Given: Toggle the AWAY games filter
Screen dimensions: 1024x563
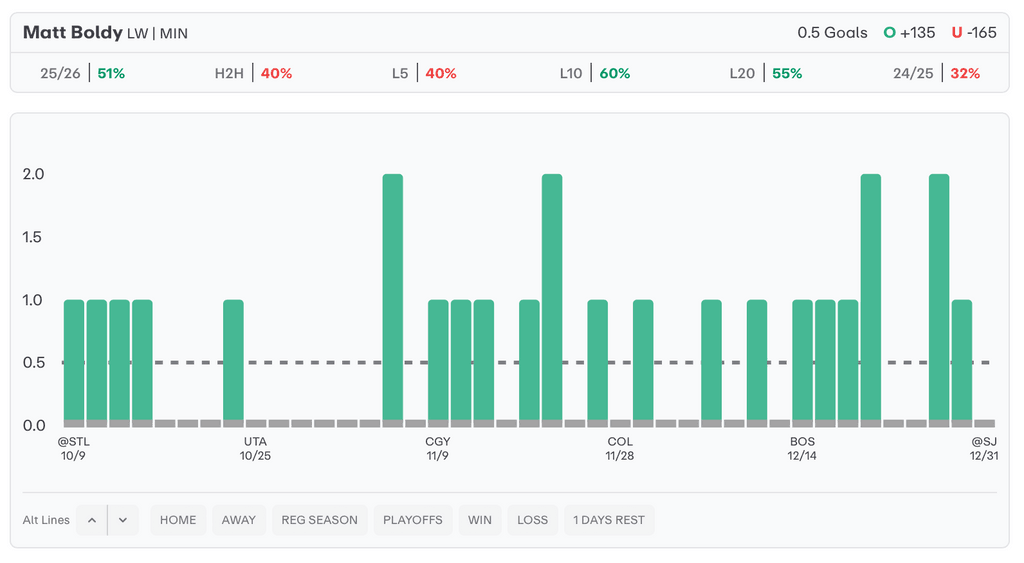Looking at the screenshot, I should point(239,520).
